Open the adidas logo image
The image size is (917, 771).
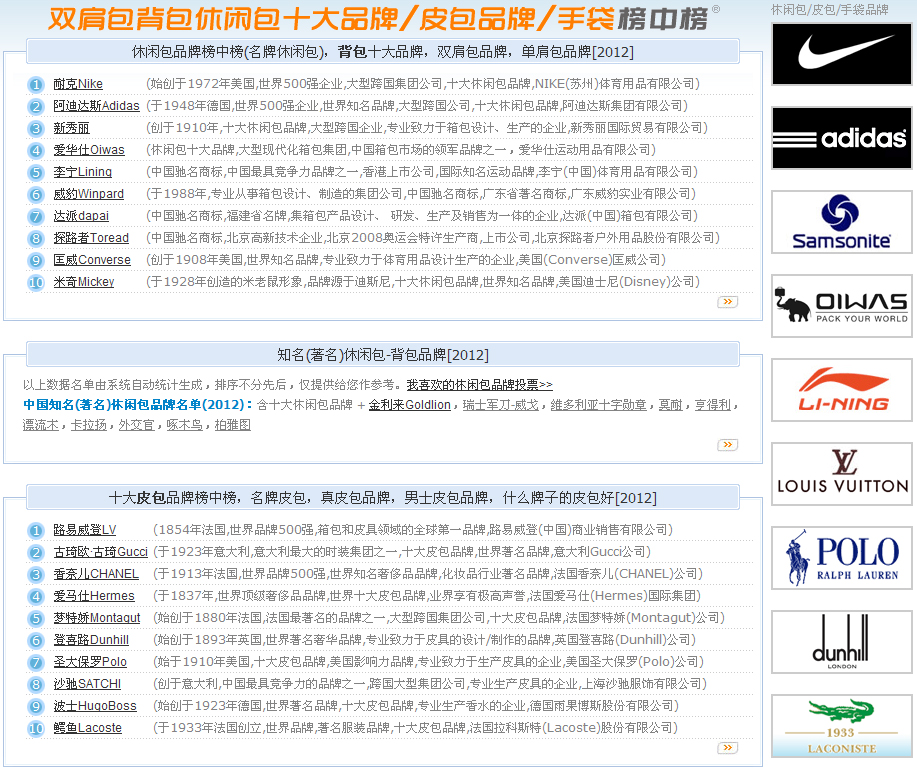[842, 138]
